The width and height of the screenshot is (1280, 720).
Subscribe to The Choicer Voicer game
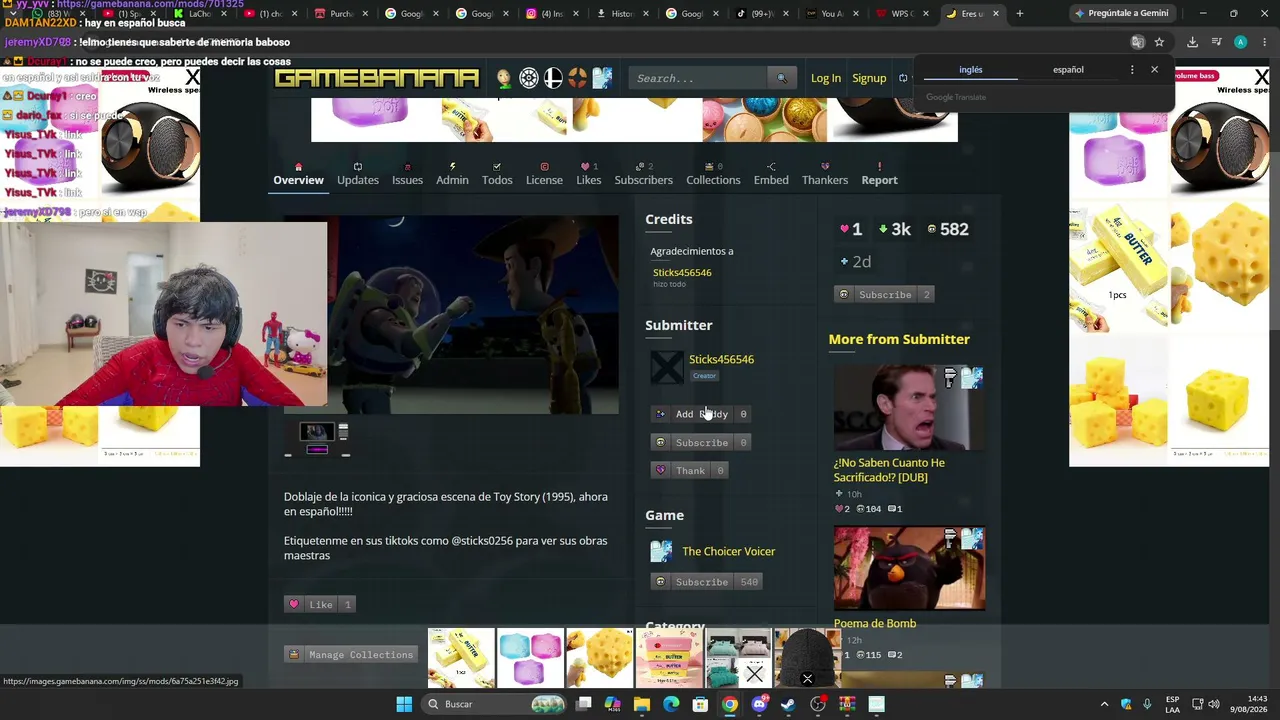point(706,582)
